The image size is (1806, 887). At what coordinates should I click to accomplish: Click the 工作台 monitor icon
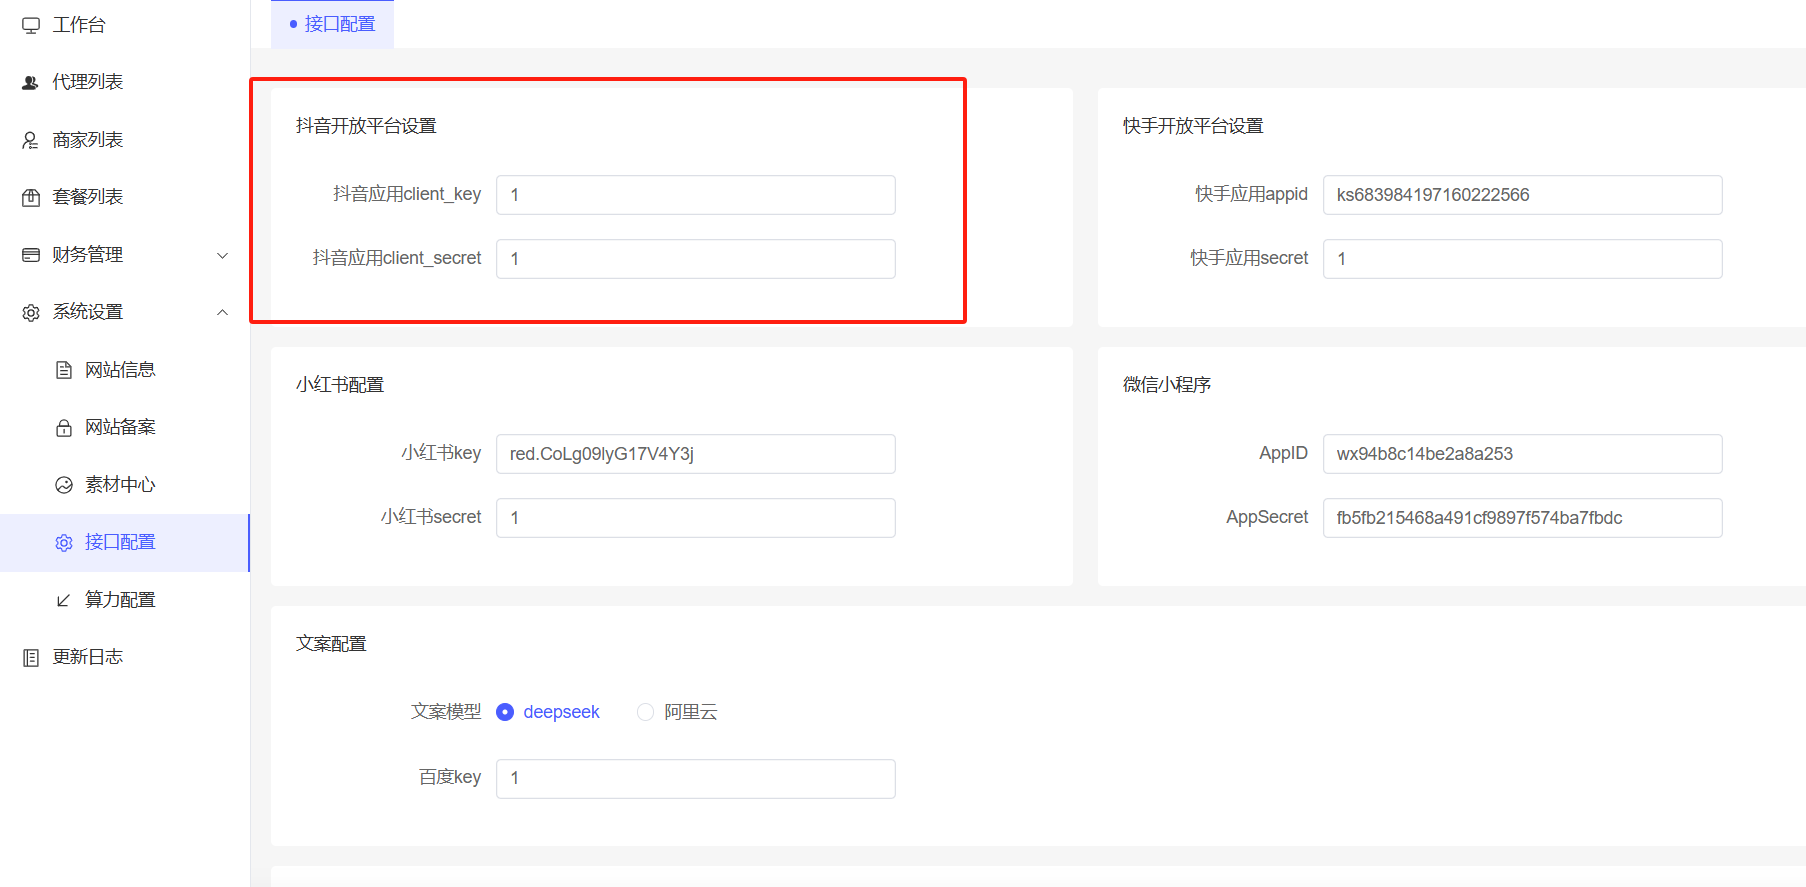(x=31, y=25)
